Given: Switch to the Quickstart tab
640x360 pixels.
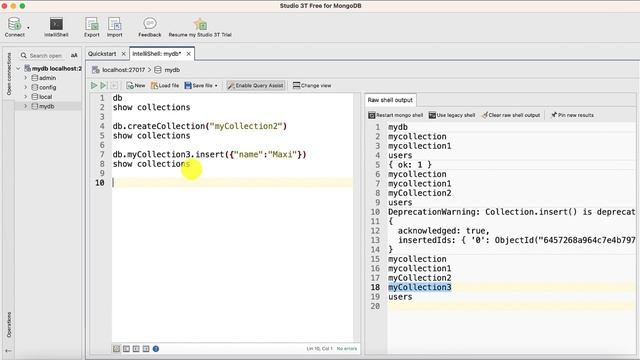Looking at the screenshot, I should click(x=102, y=53).
